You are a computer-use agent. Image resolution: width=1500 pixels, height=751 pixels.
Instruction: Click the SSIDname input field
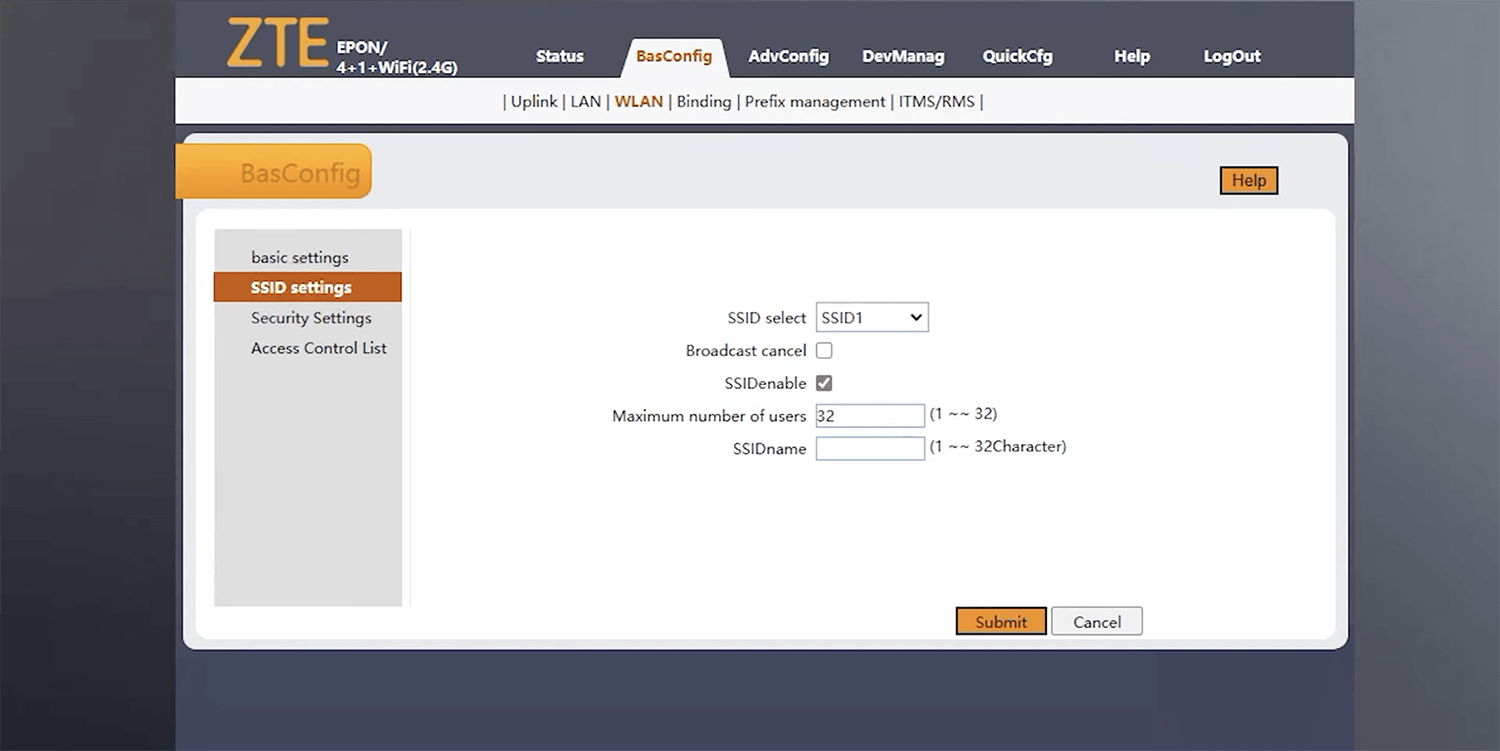[870, 449]
